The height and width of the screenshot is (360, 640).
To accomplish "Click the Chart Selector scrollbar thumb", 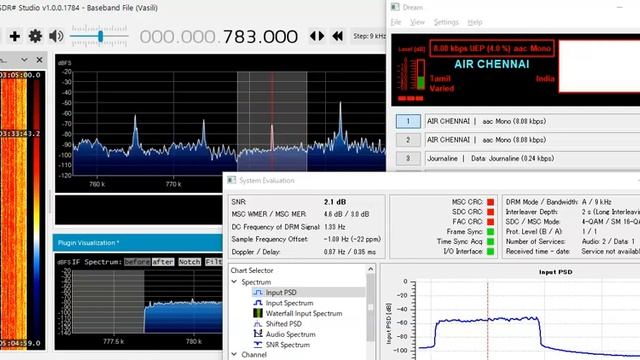I will [371, 307].
